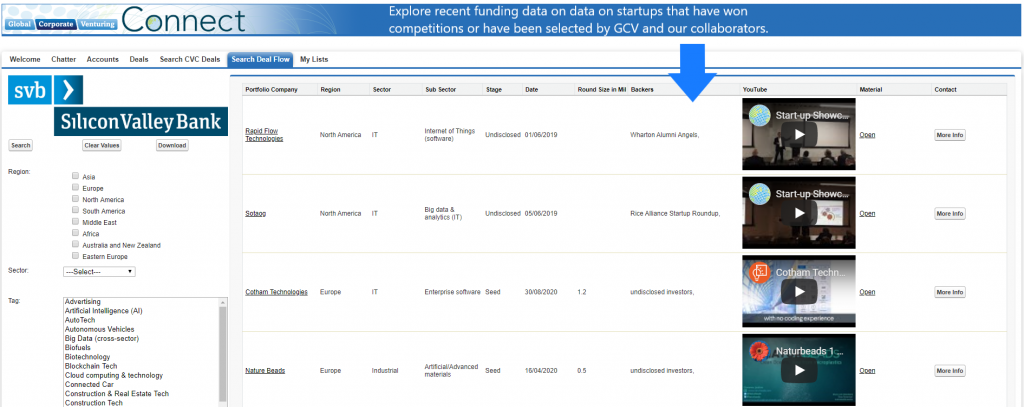Image resolution: width=1024 pixels, height=407 pixels.
Task: Play the Sotaog YouTube video
Action: click(798, 213)
